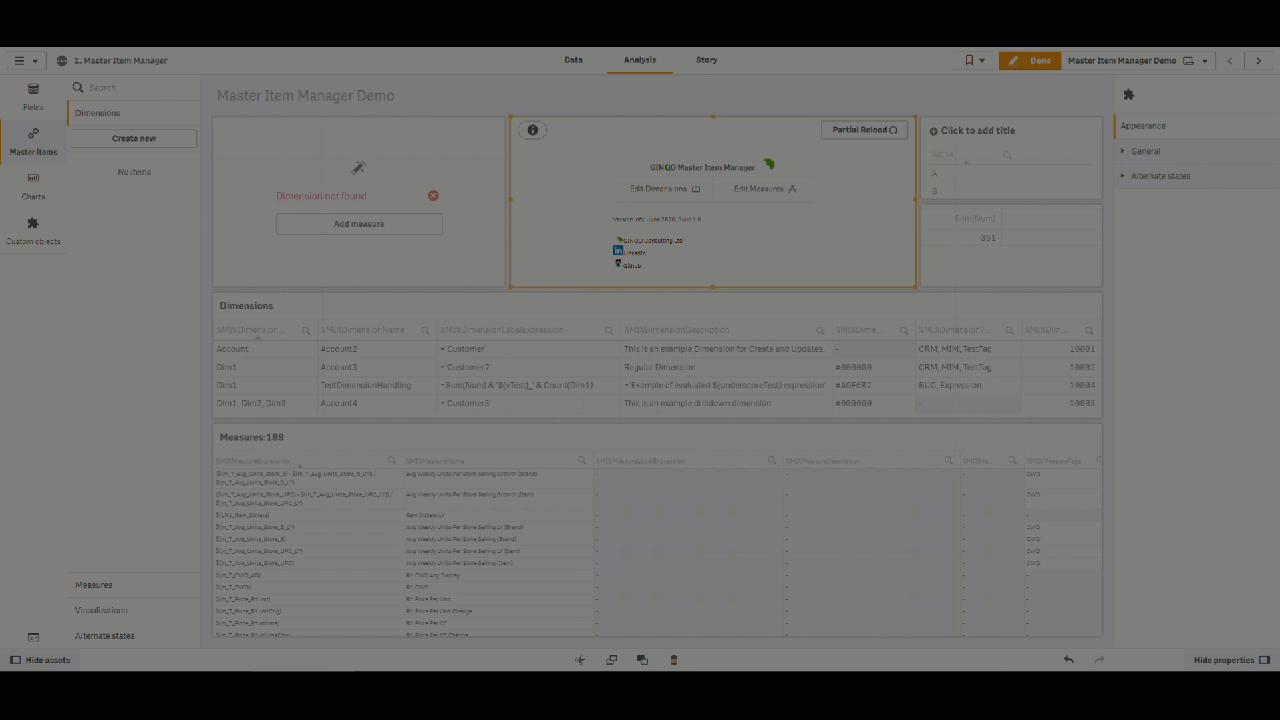Click the Edit Dimensions link

665,189
